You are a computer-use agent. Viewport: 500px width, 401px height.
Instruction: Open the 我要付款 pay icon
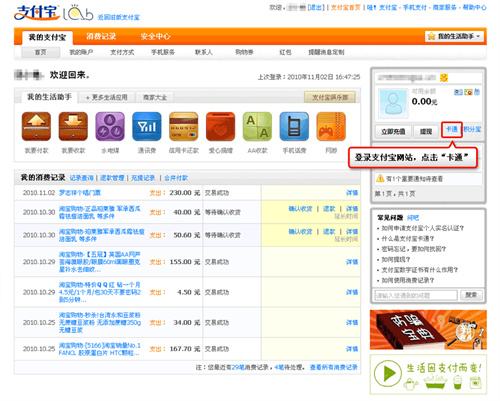[x=36, y=126]
